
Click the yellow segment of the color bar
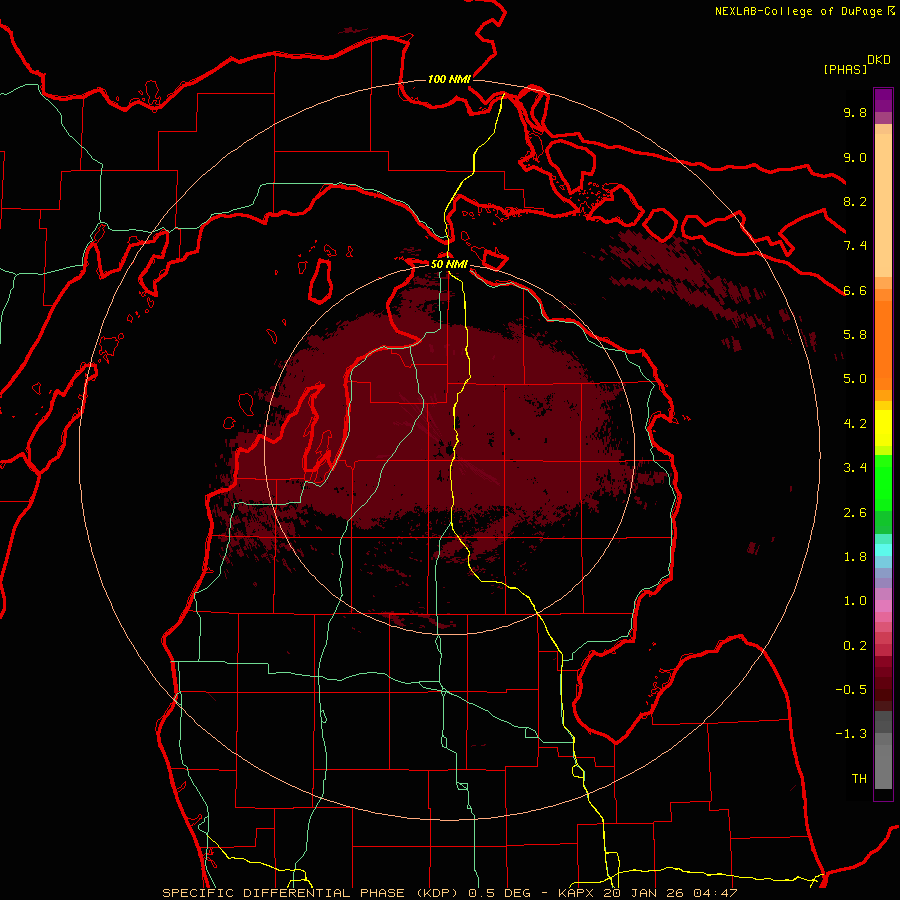point(883,428)
